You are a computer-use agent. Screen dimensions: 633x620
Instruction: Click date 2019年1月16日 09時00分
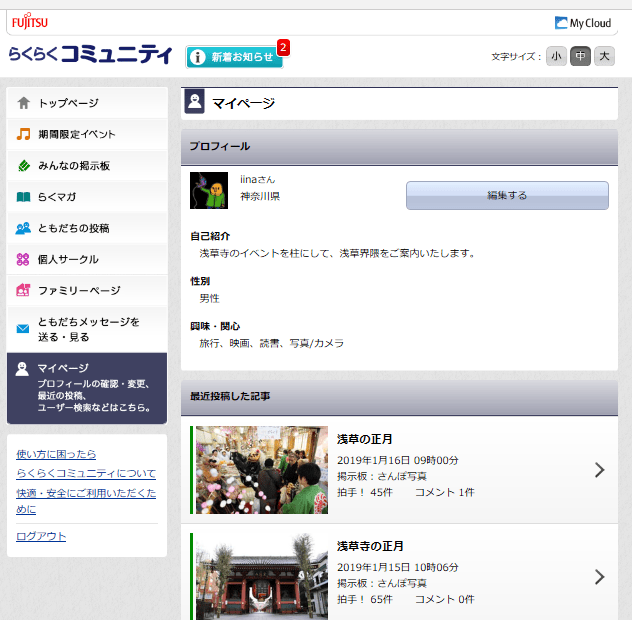[398, 461]
